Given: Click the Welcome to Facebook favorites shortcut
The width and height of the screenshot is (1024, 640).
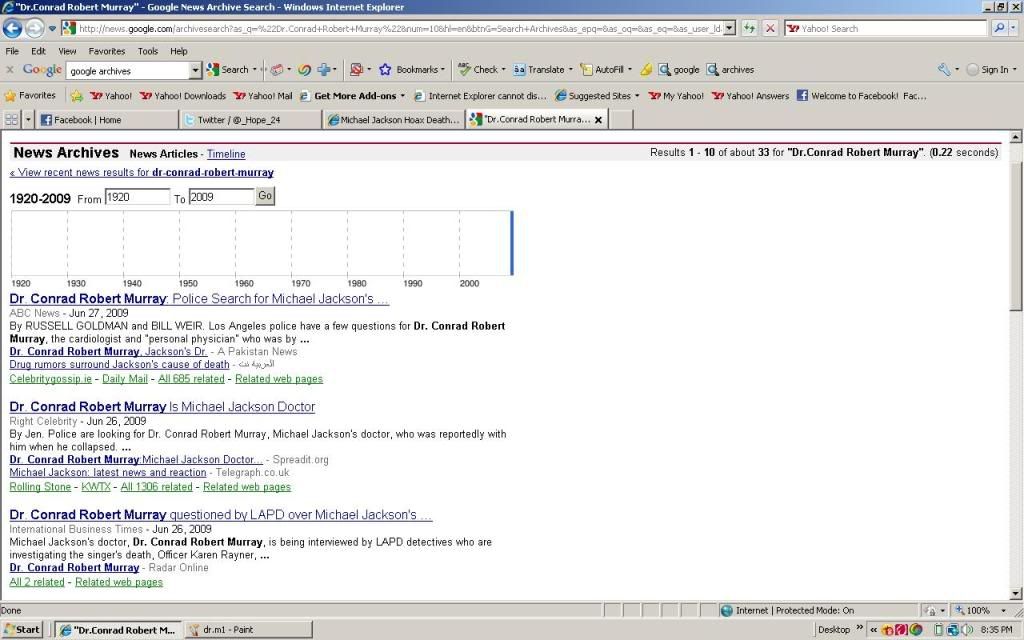Looking at the screenshot, I should pyautogui.click(x=861, y=96).
